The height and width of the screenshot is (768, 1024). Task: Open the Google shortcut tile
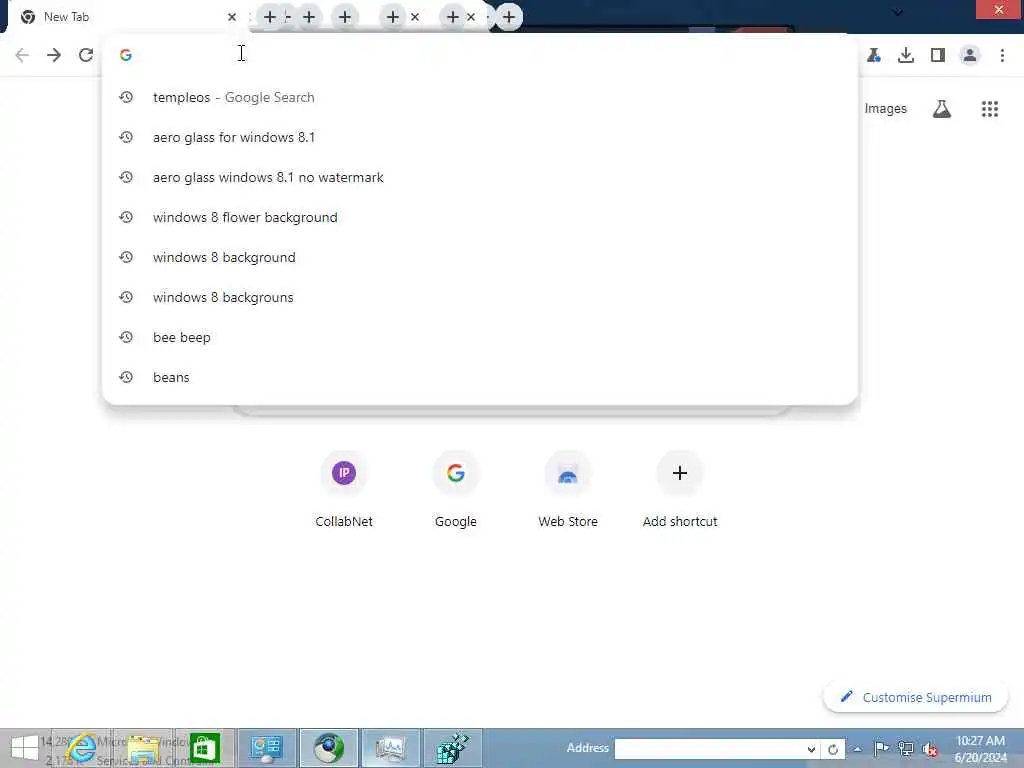coord(456,488)
